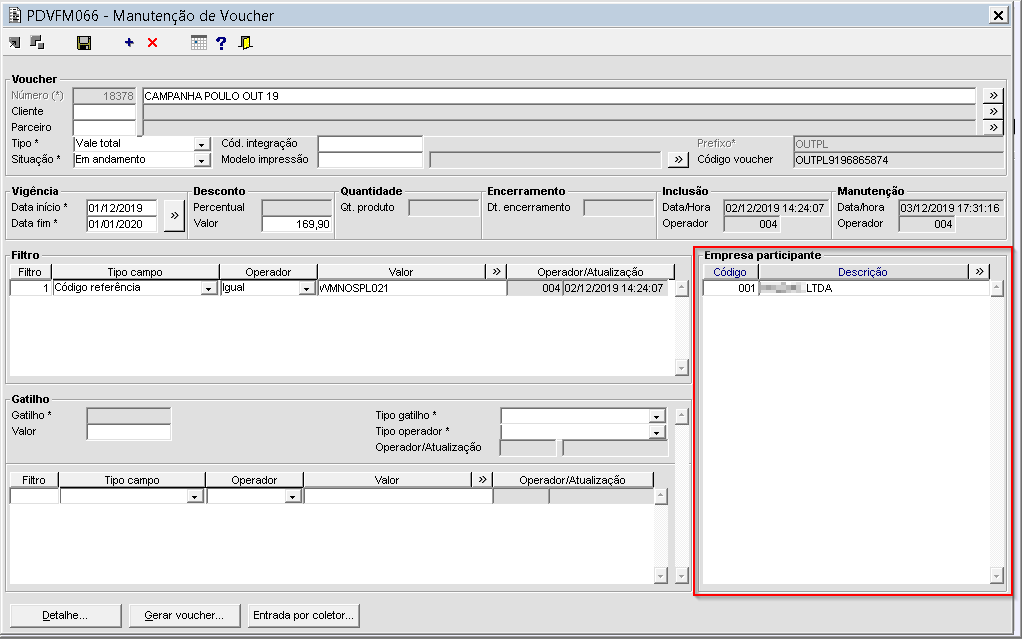The image size is (1022, 639).
Task: Click the Detalhe... button
Action: (x=65, y=615)
